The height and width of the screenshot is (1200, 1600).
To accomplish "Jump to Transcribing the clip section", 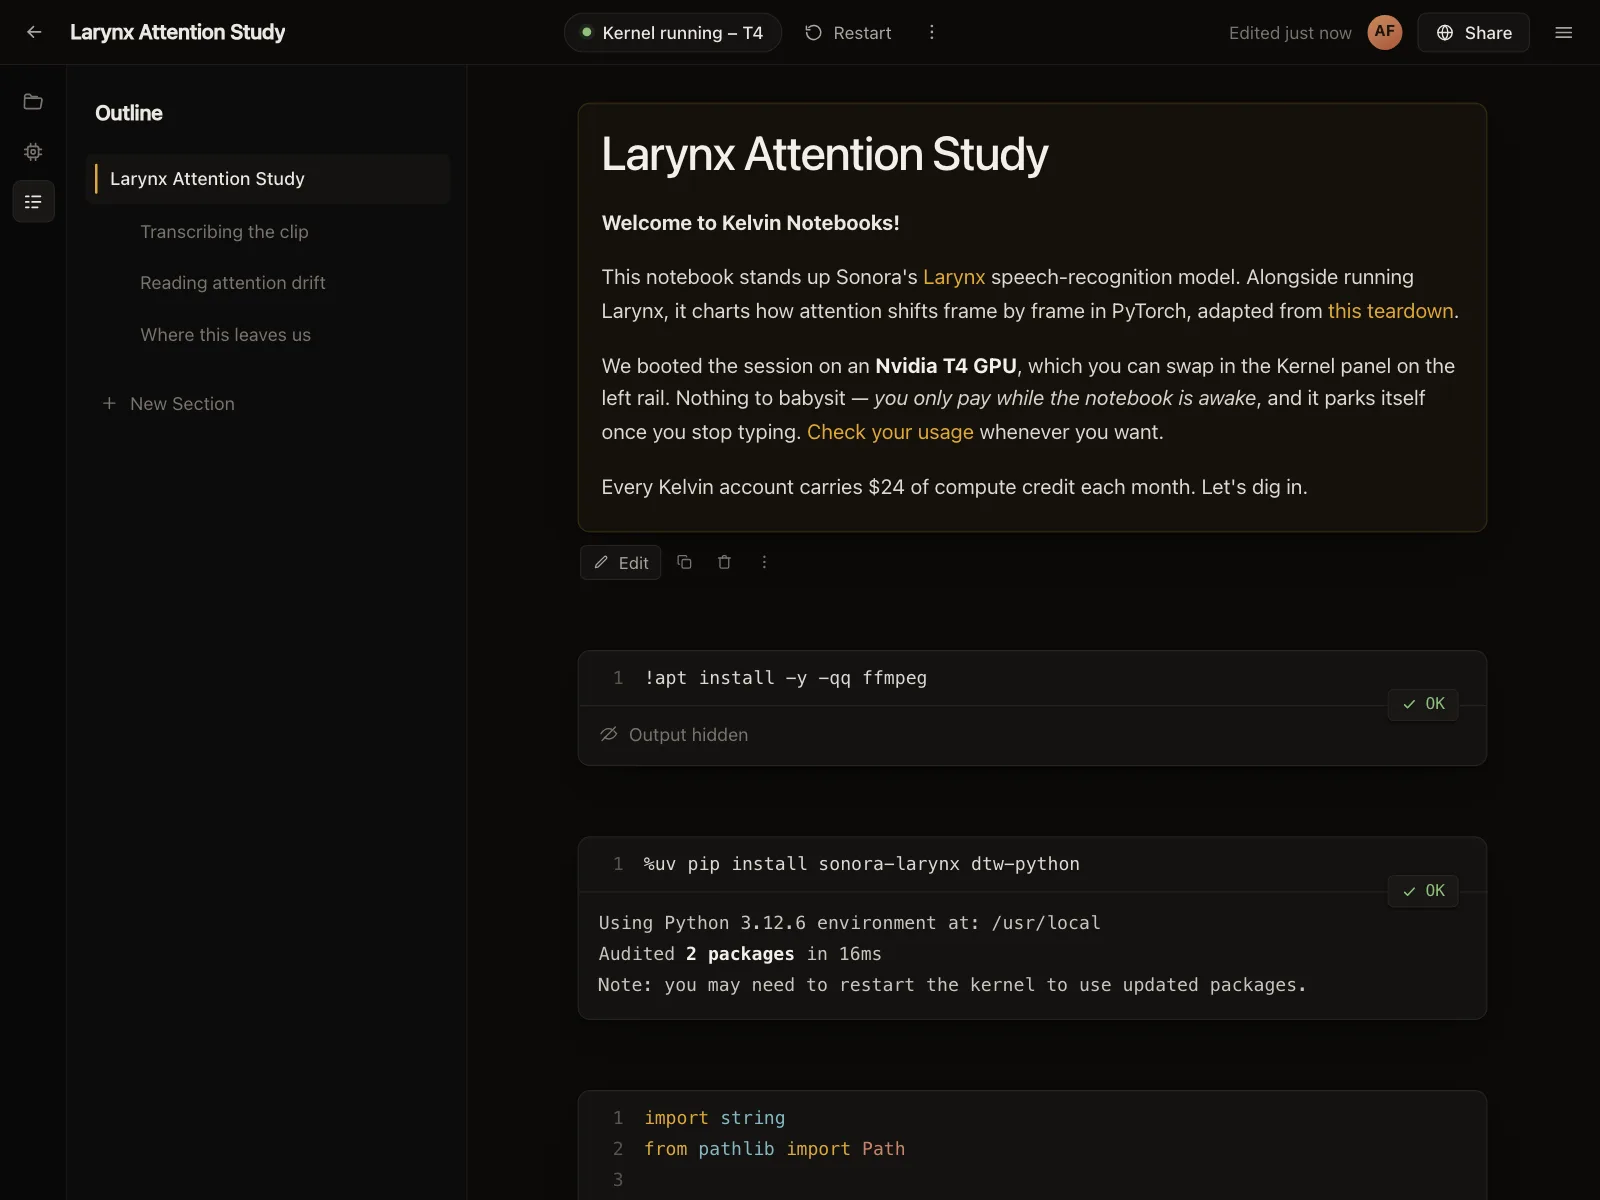I will tap(224, 232).
